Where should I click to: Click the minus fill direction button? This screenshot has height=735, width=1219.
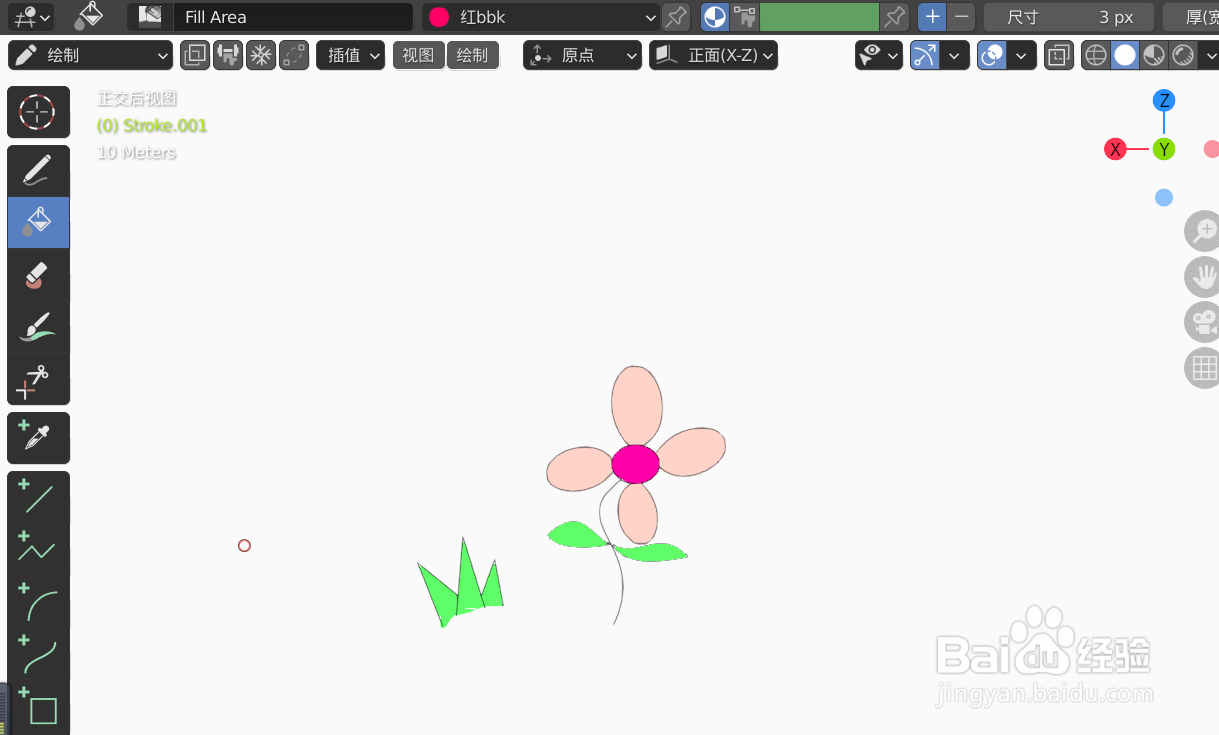(961, 16)
